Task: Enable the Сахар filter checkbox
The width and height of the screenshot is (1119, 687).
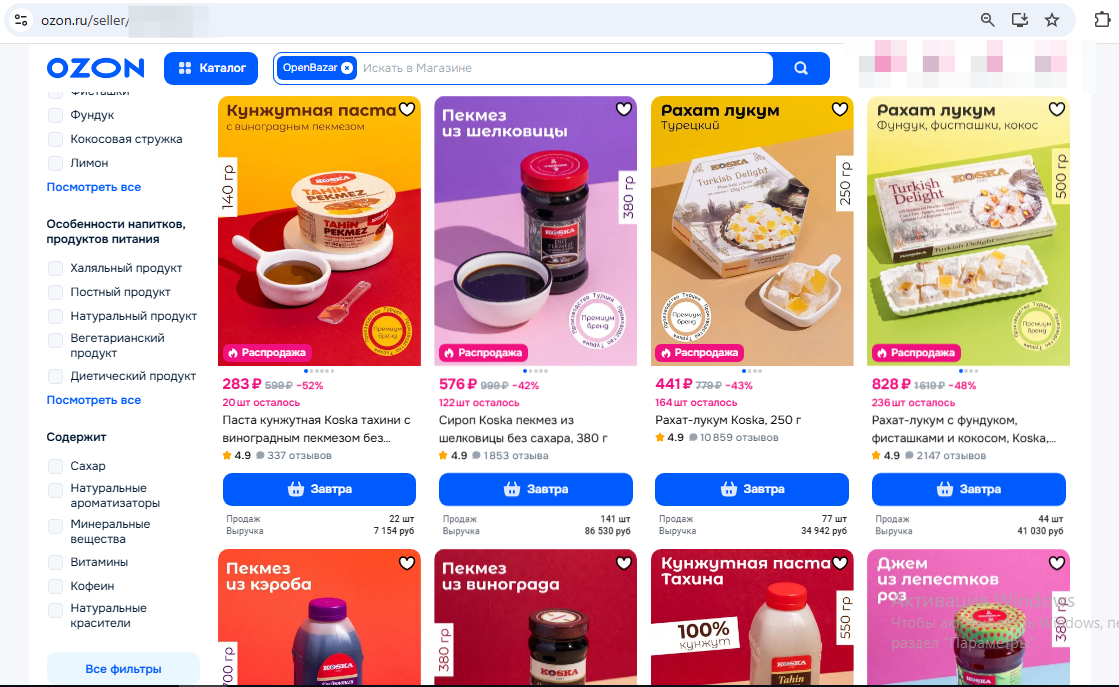Action: pos(55,466)
